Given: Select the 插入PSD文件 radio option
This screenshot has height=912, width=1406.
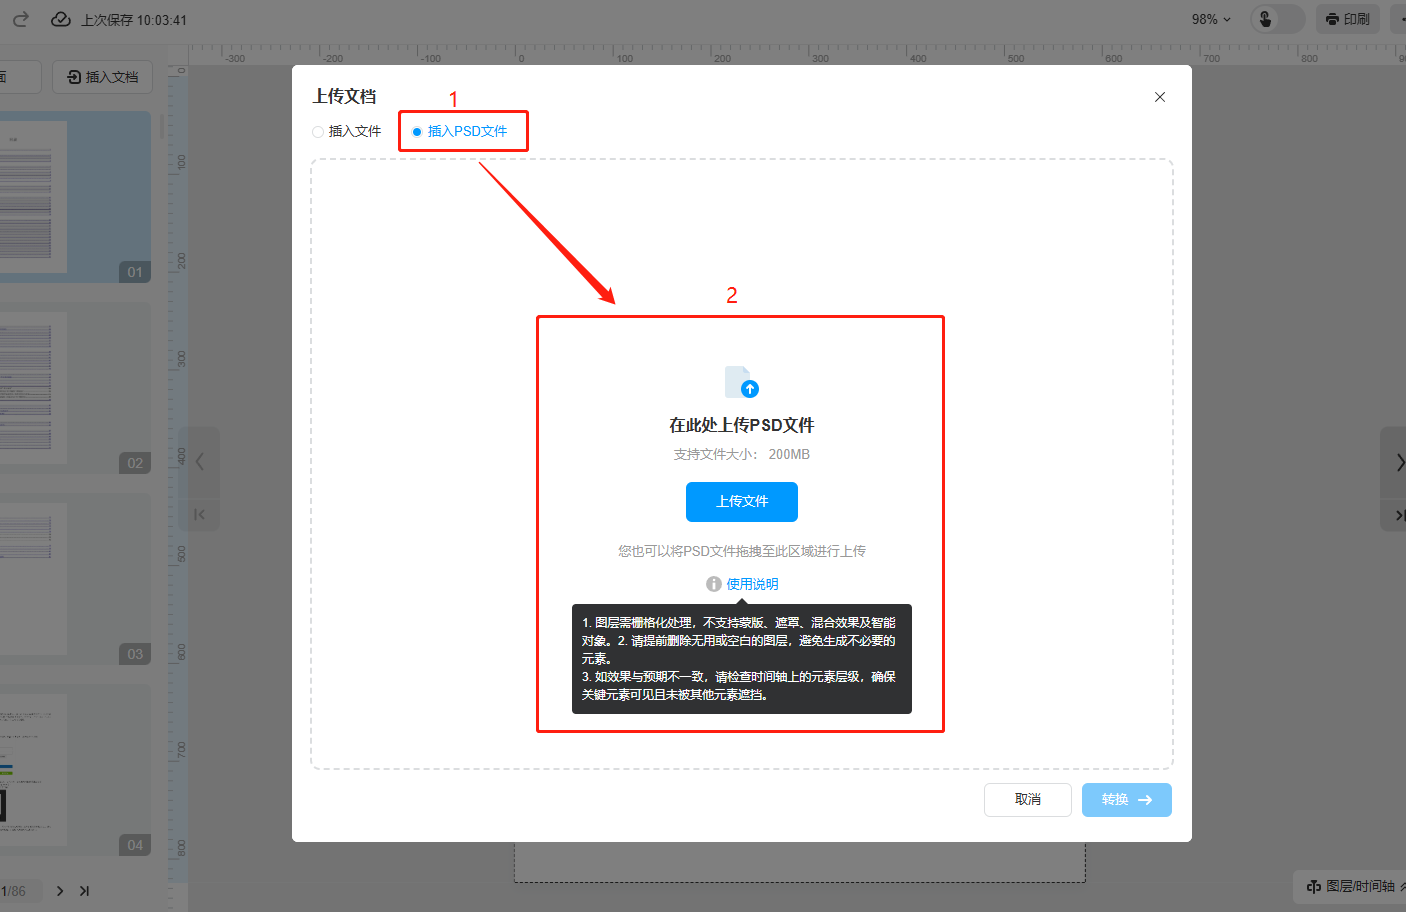Looking at the screenshot, I should pos(417,132).
